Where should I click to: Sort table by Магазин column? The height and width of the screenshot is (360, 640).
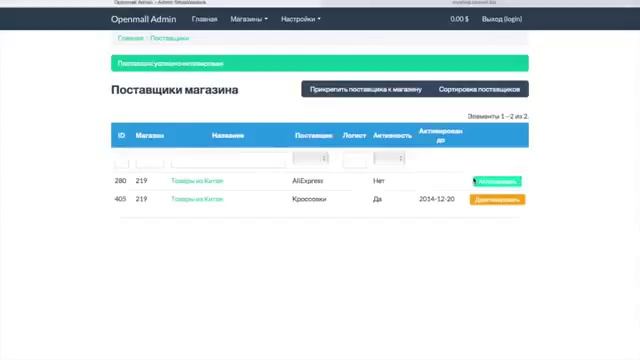pyautogui.click(x=150, y=136)
